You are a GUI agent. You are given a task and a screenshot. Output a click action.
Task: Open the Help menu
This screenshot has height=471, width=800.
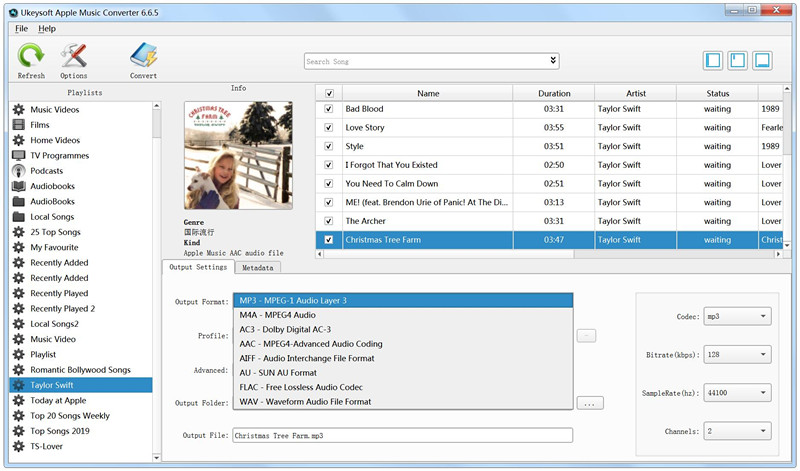(47, 29)
